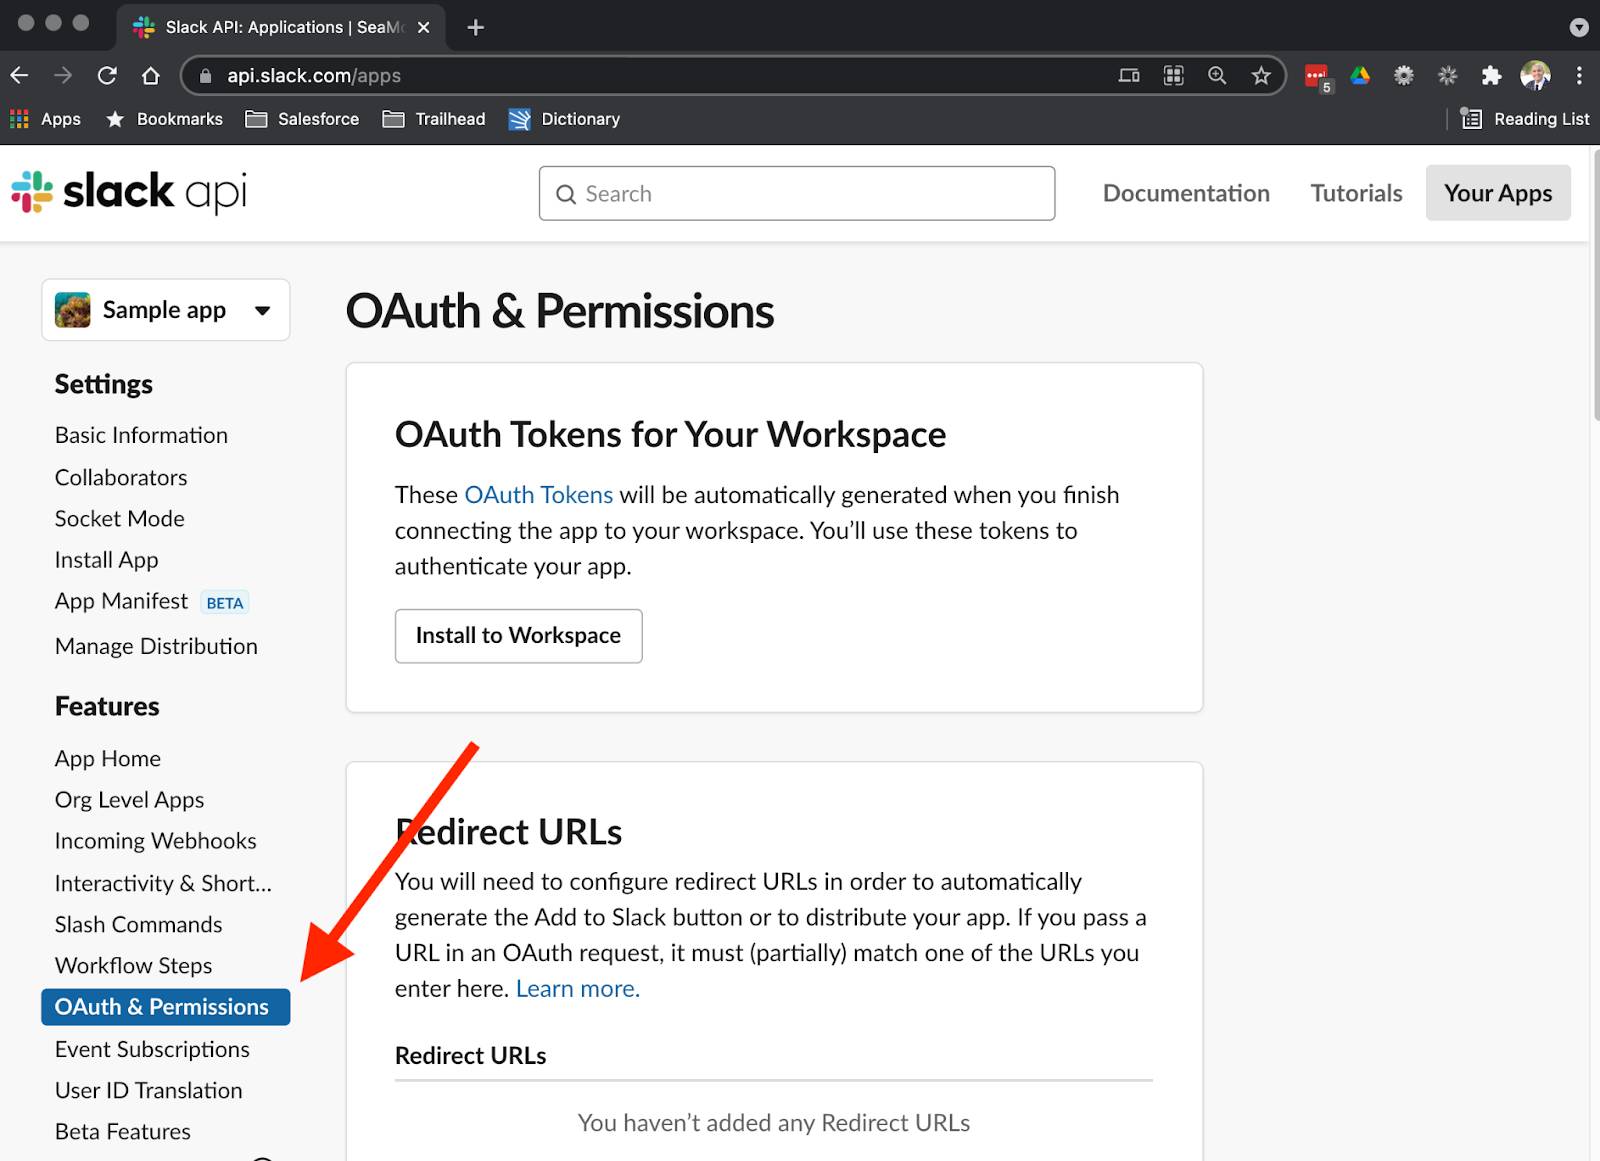Go to Your Apps
This screenshot has width=1600, height=1161.
click(1498, 193)
